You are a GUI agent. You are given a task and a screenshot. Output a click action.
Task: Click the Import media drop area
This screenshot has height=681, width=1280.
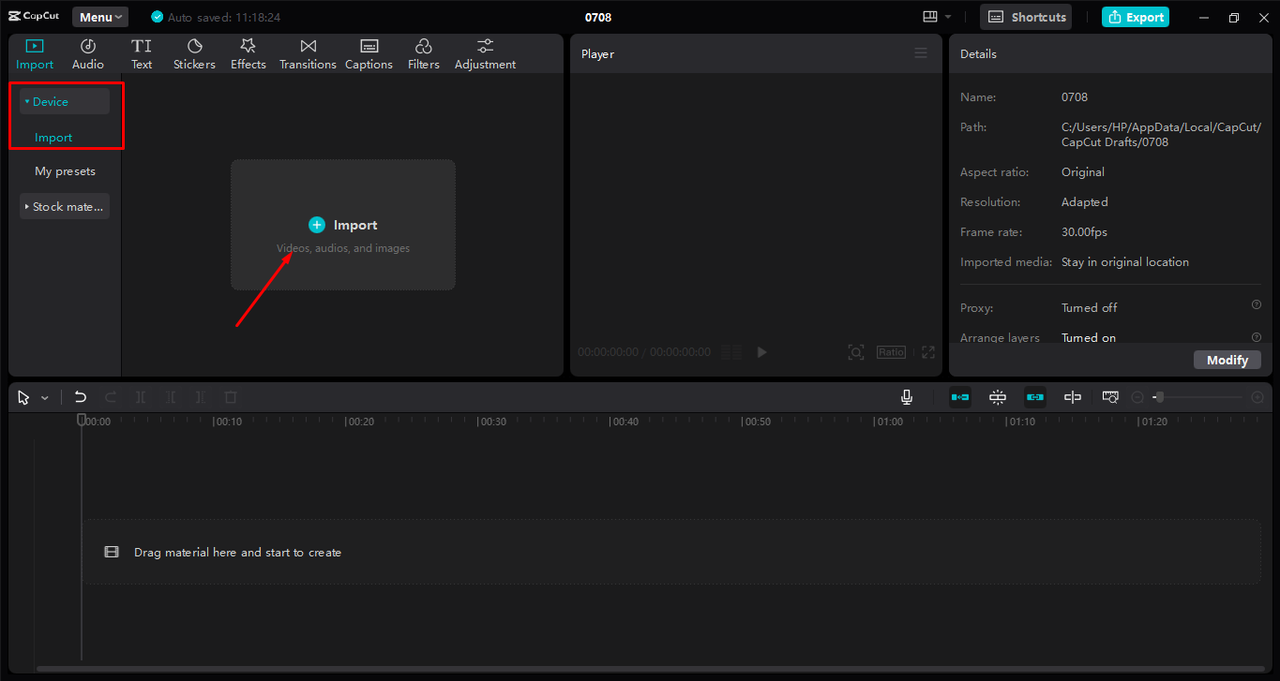[x=343, y=225]
